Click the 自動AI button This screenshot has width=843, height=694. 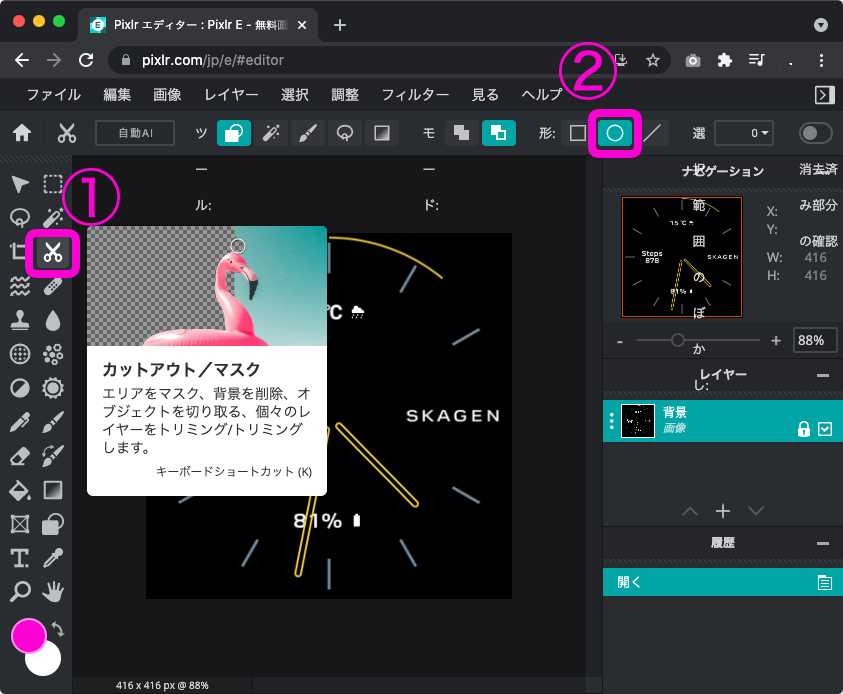click(135, 133)
